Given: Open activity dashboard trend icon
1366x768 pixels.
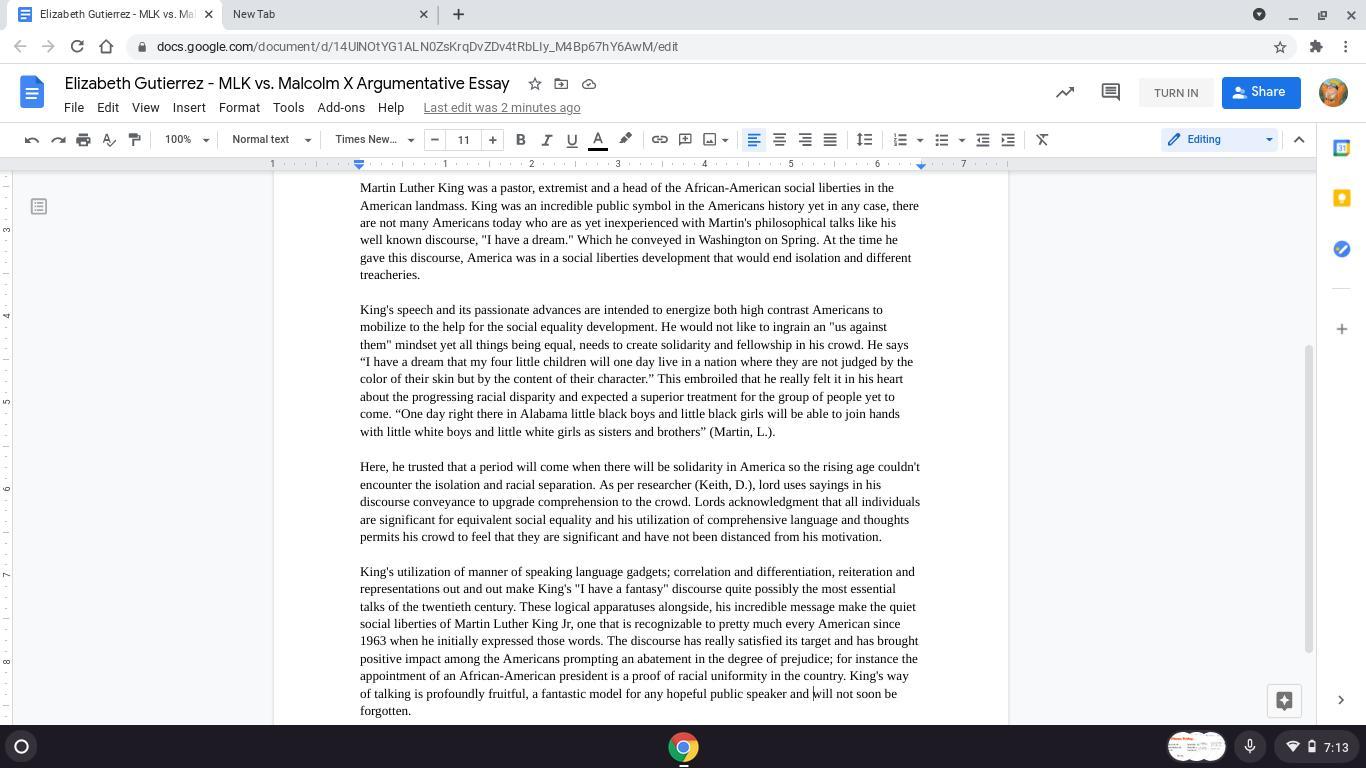Looking at the screenshot, I should click(x=1065, y=92).
